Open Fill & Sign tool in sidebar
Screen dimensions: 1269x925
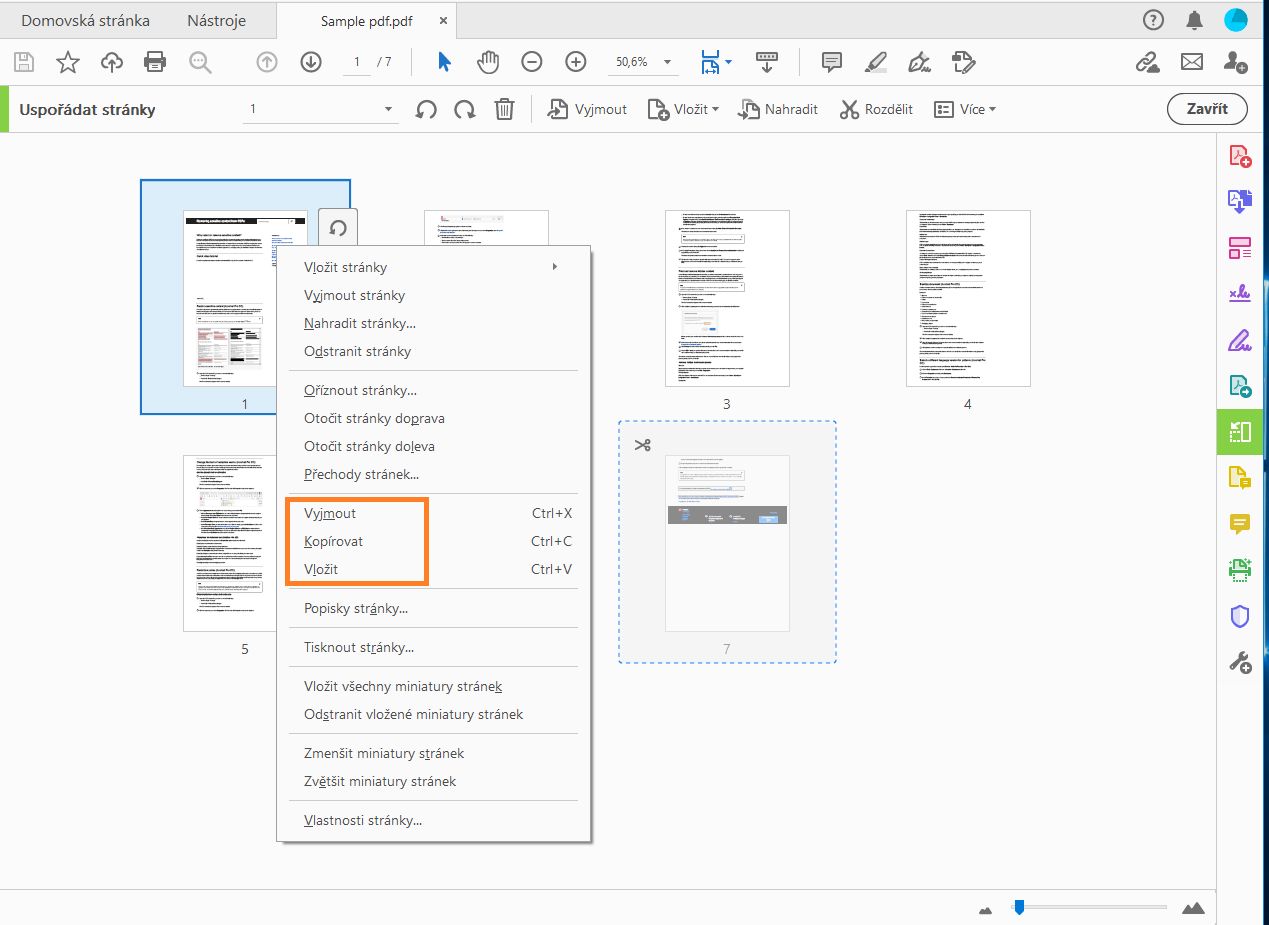pyautogui.click(x=1240, y=341)
